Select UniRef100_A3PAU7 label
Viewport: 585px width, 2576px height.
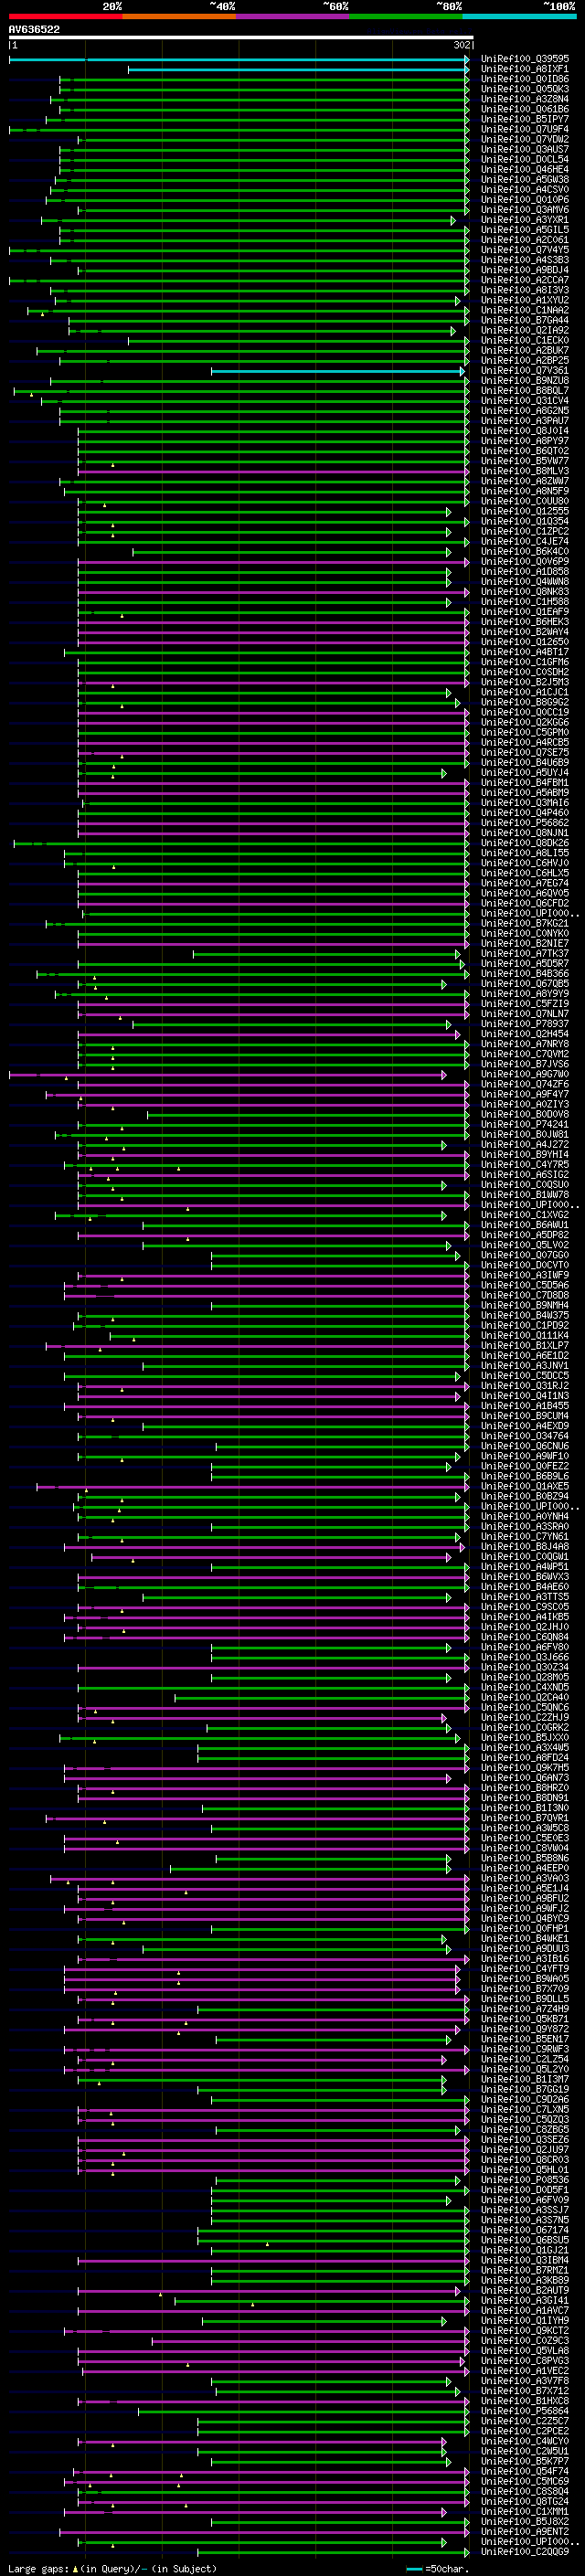[x=525, y=421]
